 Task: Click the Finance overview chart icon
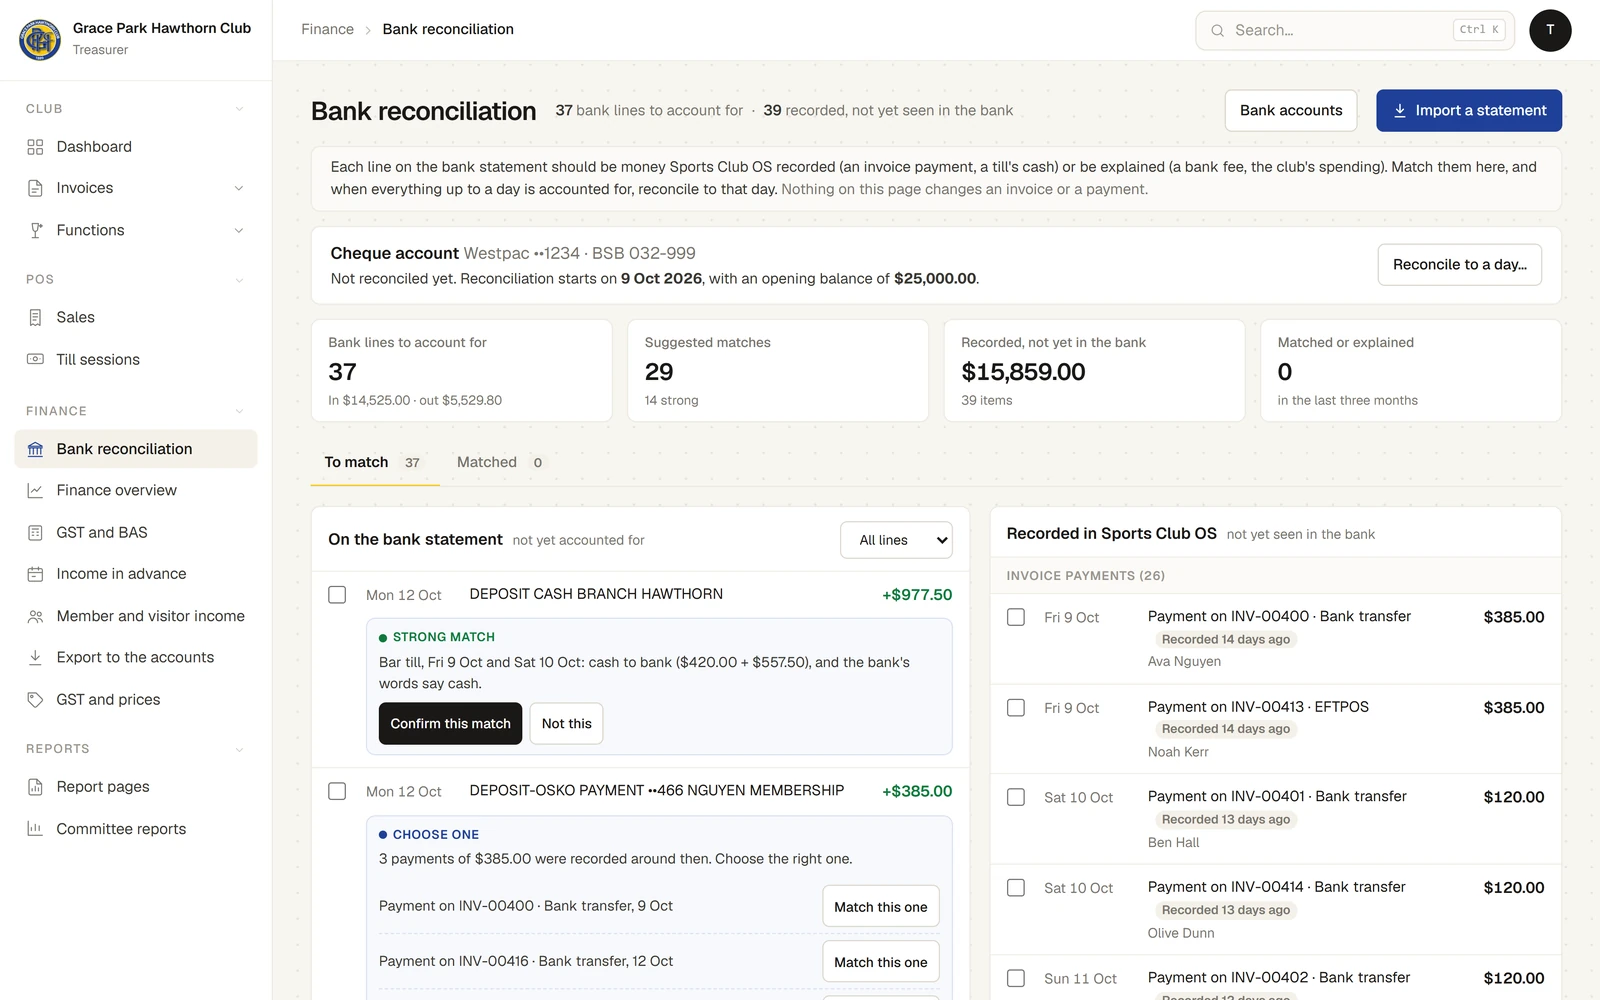[x=35, y=490]
